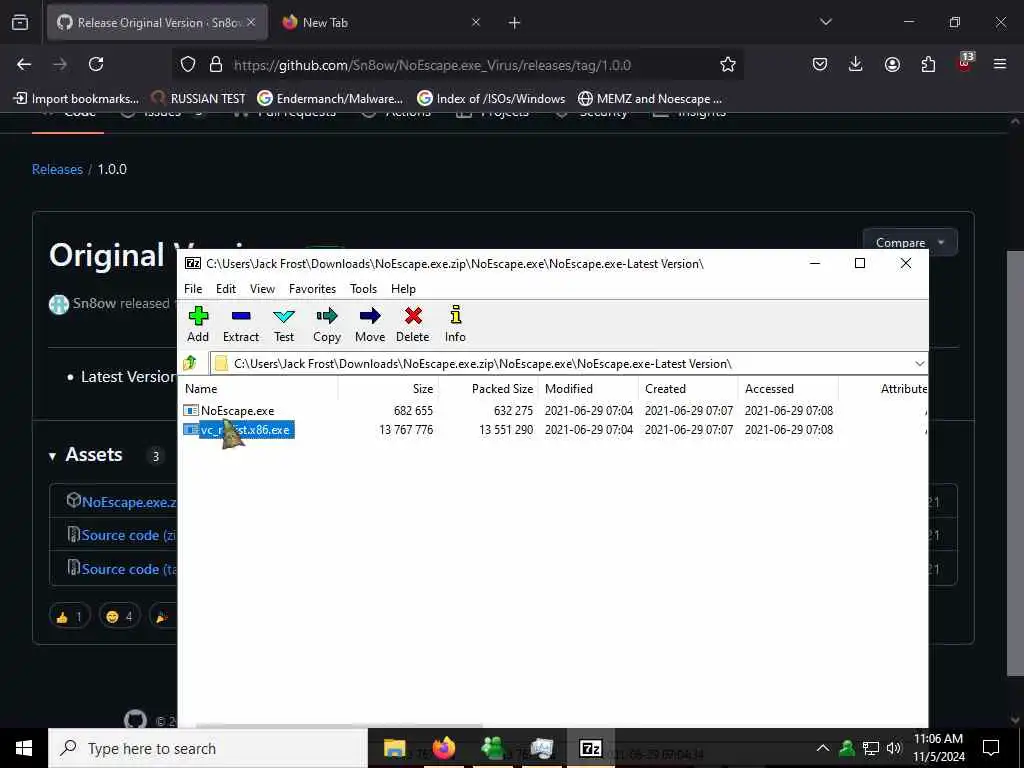Open the Index of /ISOs/Windows bookmark
The image size is (1024, 768).
tap(491, 99)
